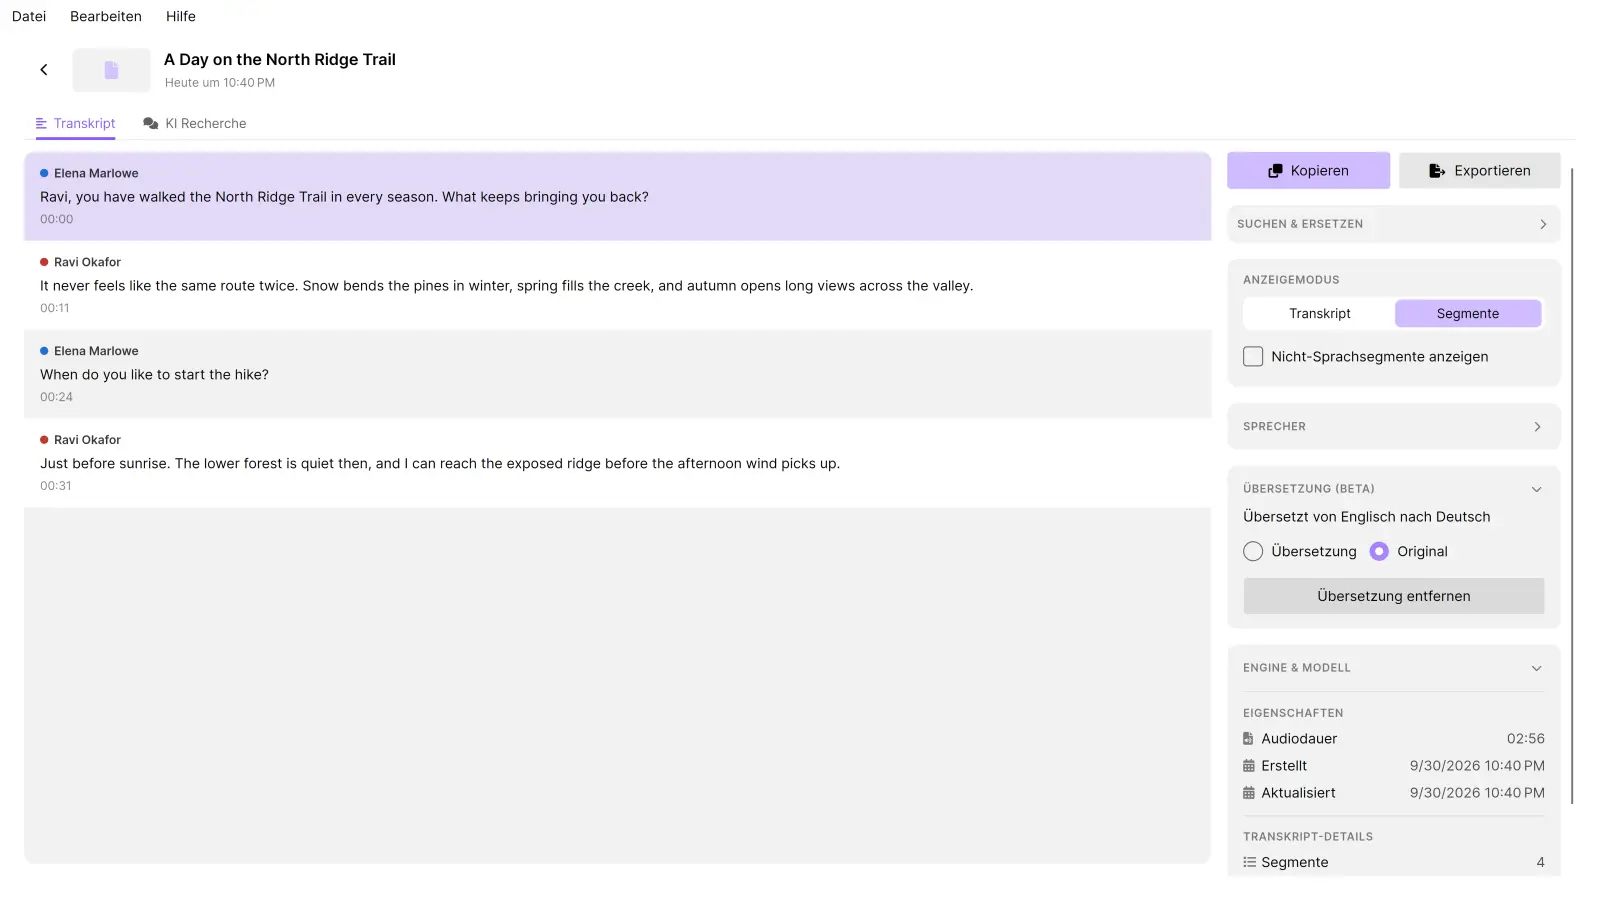1600x900 pixels.
Task: Click the file icon beside Audiodauer
Action: pos(1248,739)
